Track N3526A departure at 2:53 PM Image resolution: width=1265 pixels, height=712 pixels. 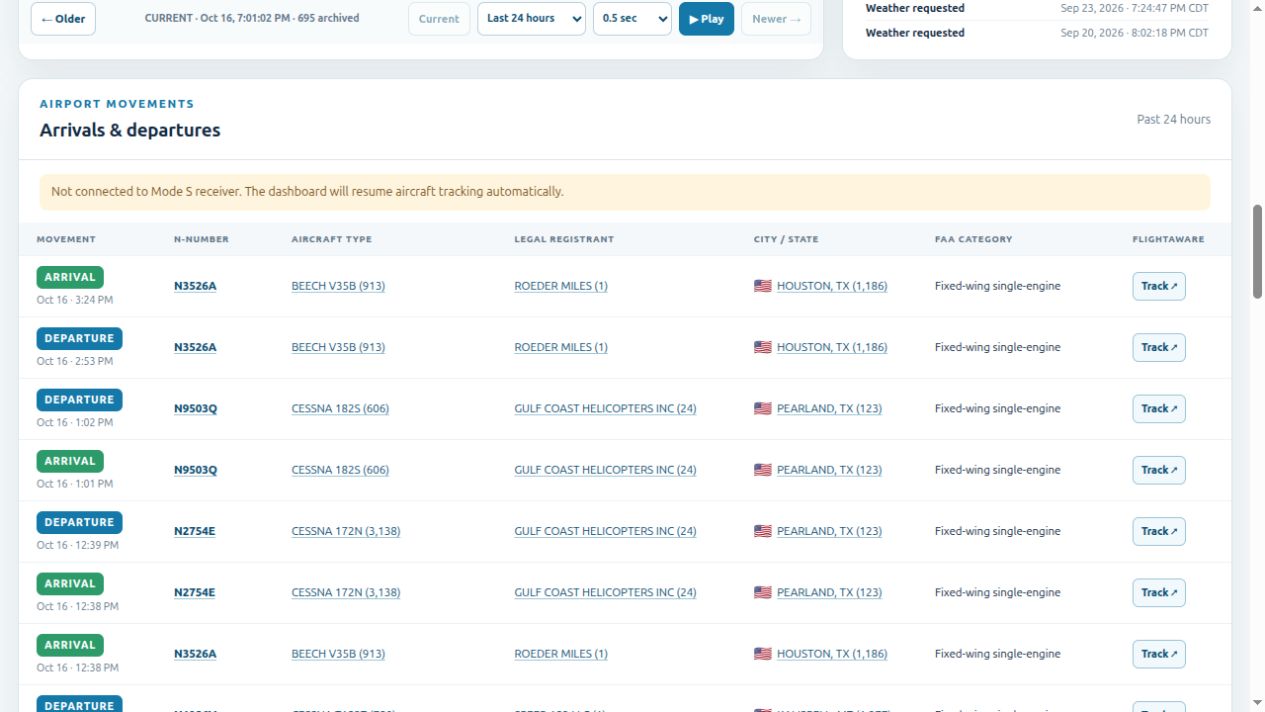click(1159, 347)
